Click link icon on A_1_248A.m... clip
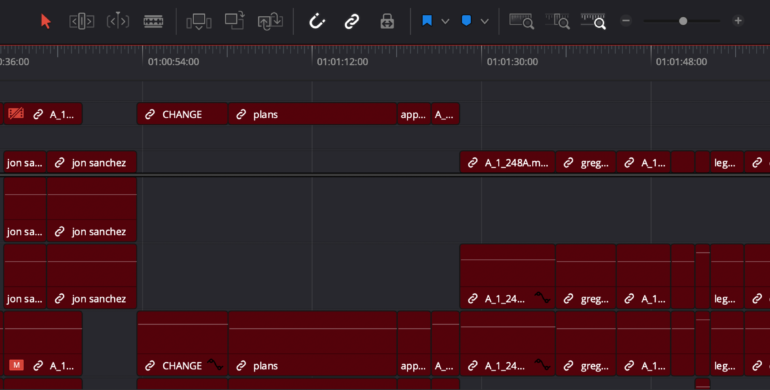This screenshot has width=770, height=390. tap(472, 163)
